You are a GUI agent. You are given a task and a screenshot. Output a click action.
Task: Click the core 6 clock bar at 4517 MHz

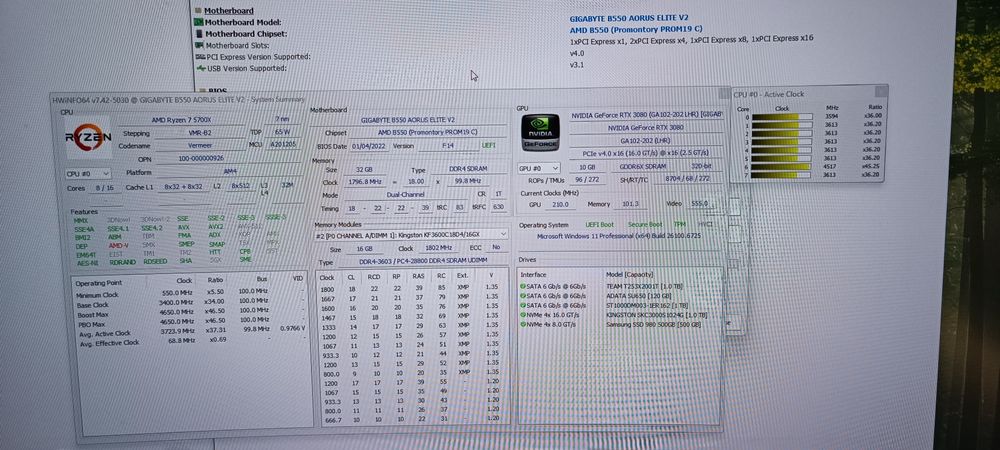[x=781, y=166]
